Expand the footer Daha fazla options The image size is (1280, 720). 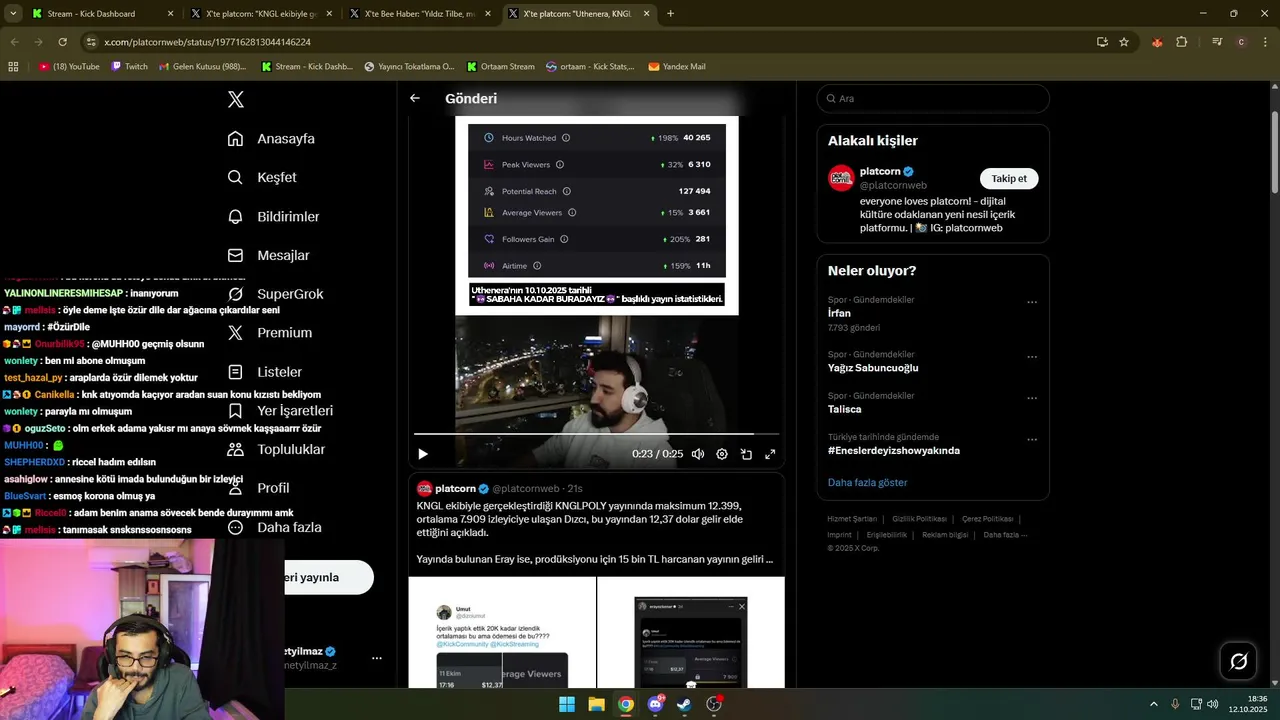tap(1005, 535)
